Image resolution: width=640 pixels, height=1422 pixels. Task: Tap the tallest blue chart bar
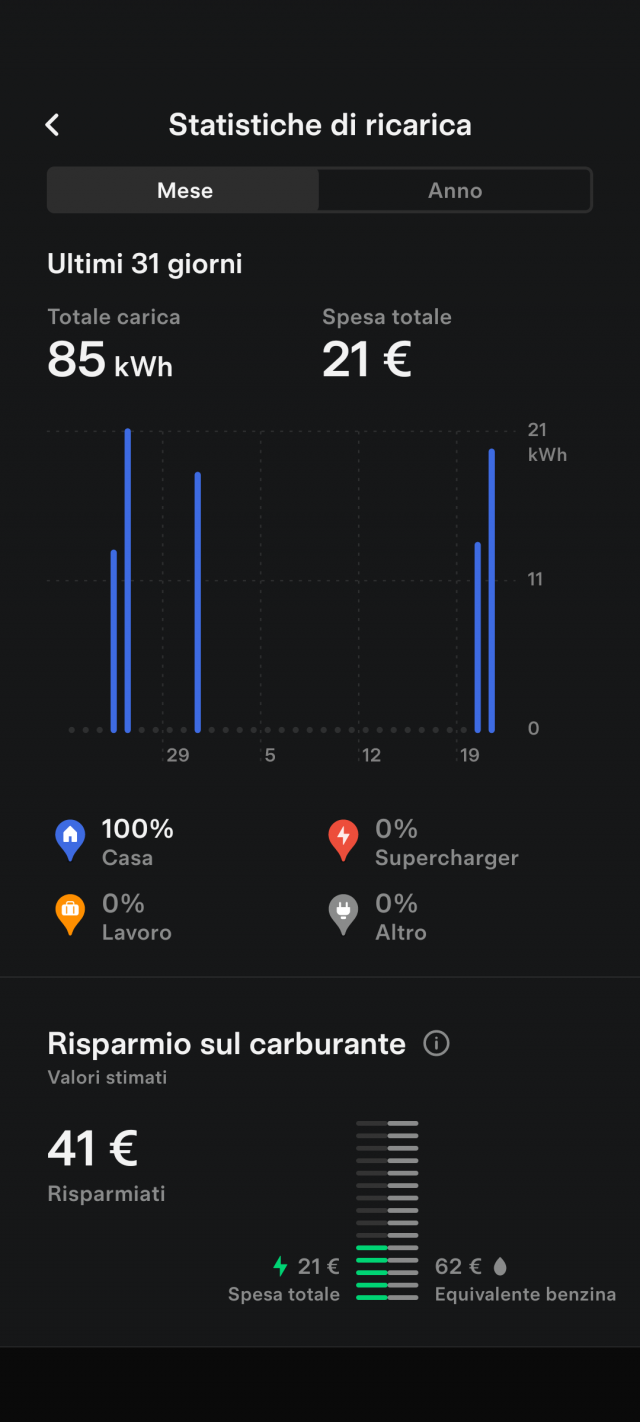click(128, 580)
